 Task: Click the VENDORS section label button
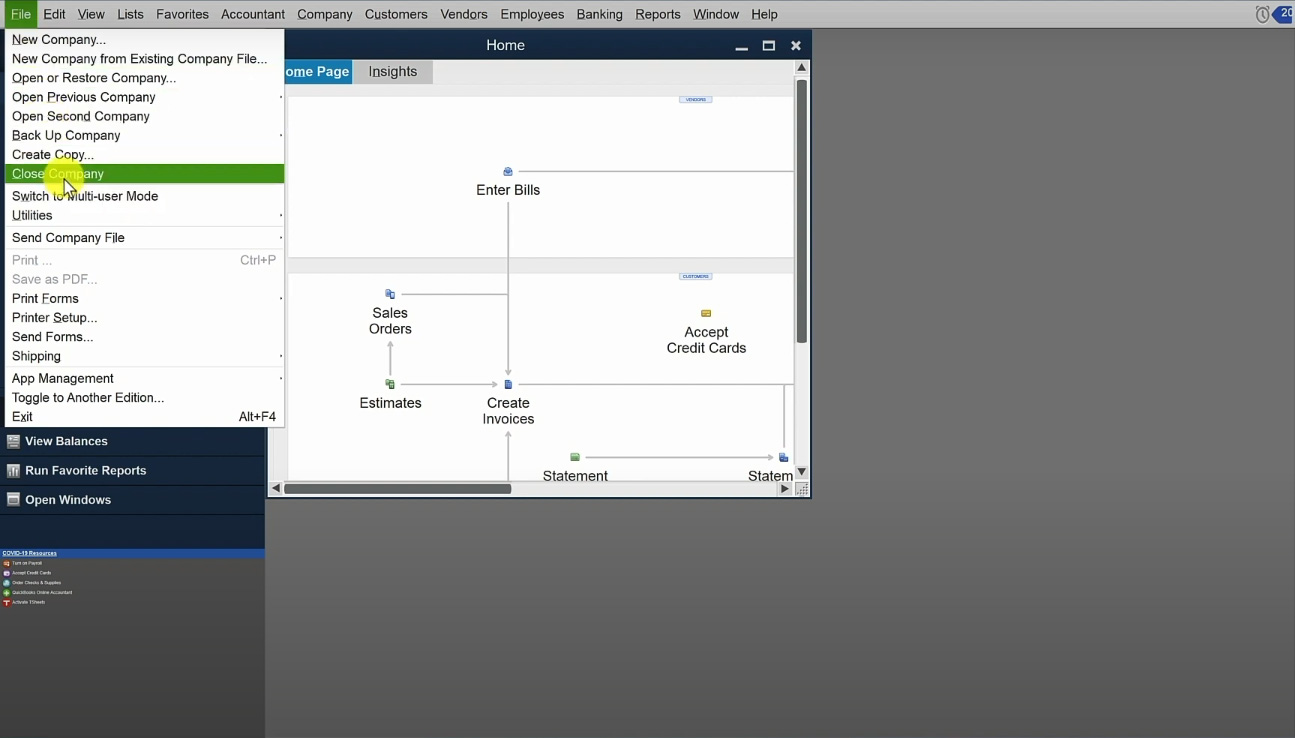point(696,100)
